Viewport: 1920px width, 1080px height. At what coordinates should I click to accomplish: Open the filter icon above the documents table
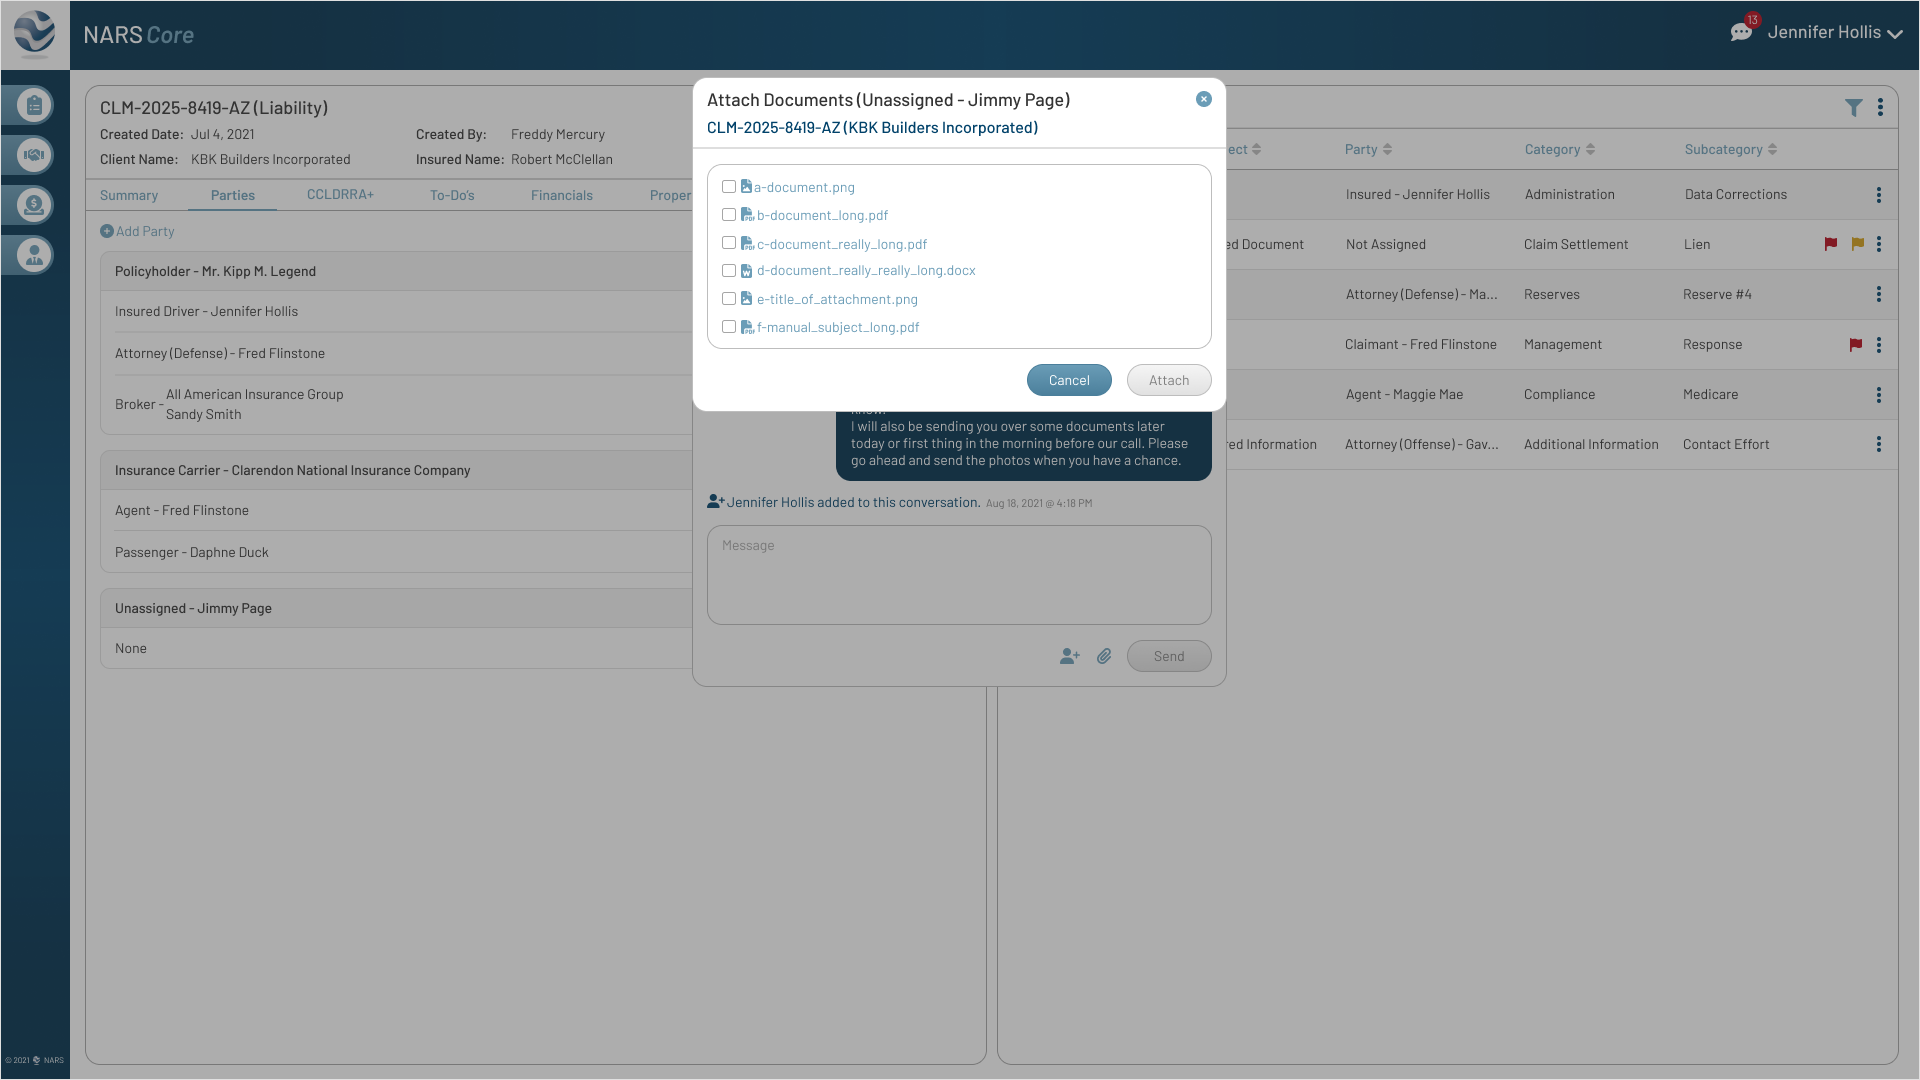pyautogui.click(x=1855, y=107)
